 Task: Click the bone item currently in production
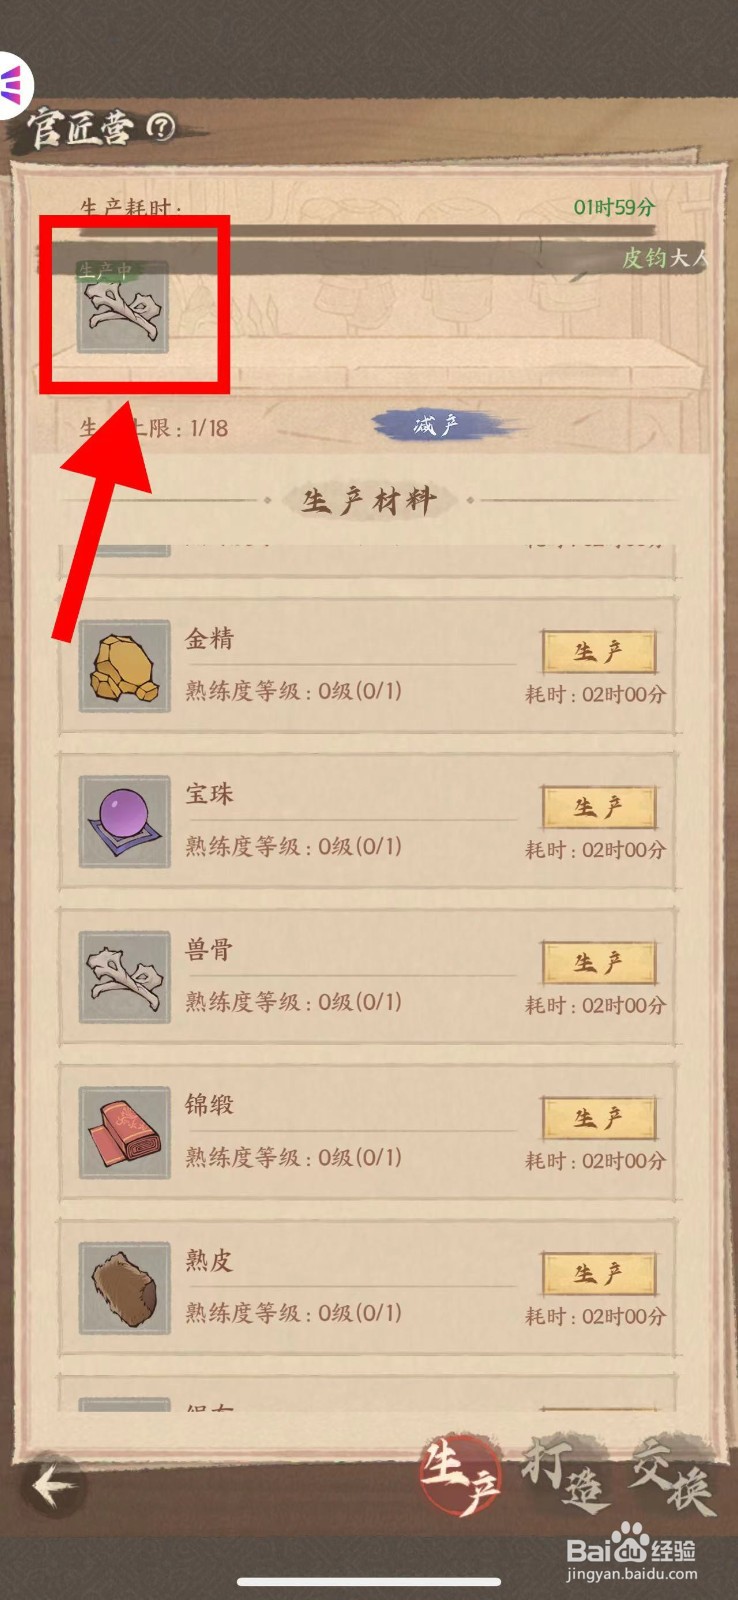pos(123,307)
